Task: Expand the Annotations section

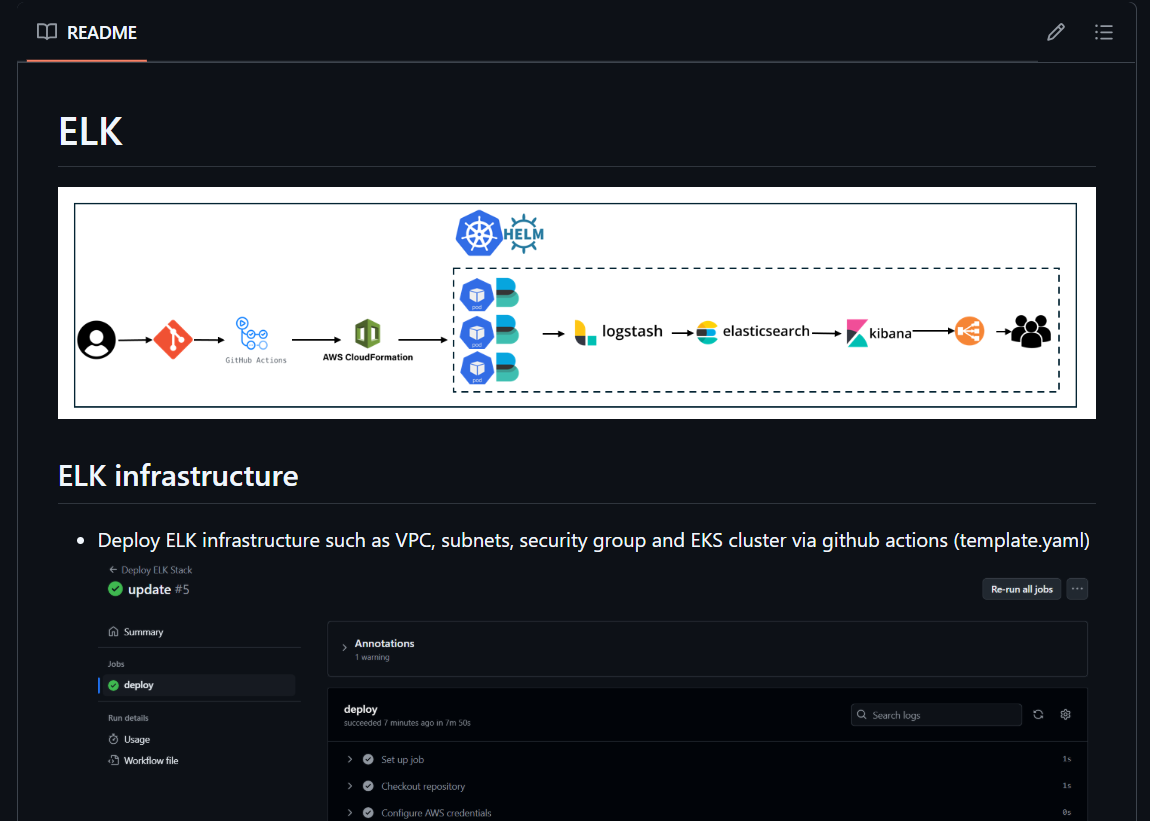Action: 384,644
